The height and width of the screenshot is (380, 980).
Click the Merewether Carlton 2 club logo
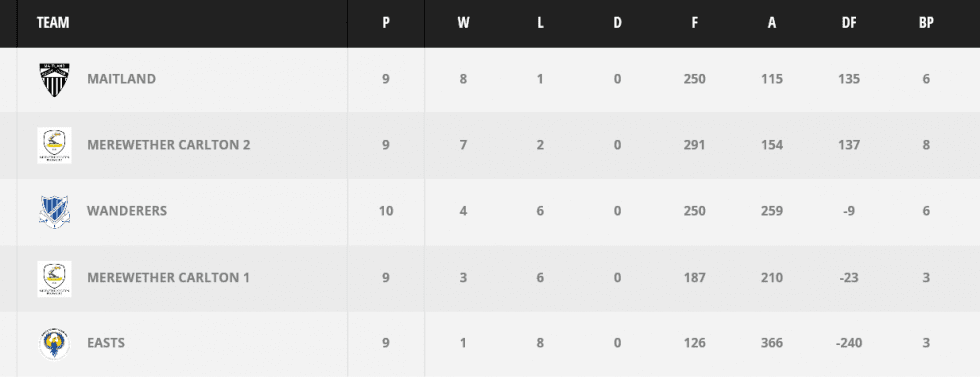[54, 145]
